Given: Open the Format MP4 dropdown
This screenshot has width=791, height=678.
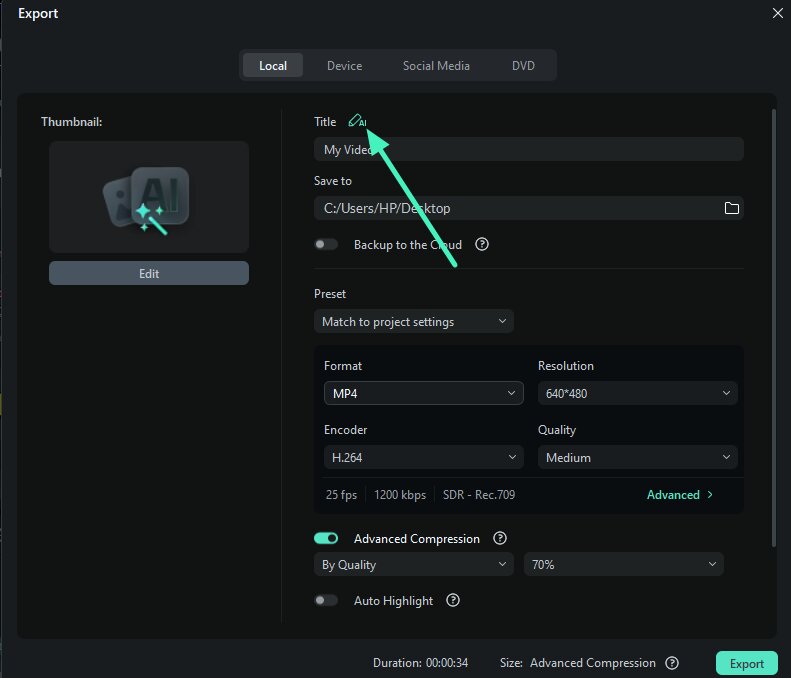Looking at the screenshot, I should (424, 393).
